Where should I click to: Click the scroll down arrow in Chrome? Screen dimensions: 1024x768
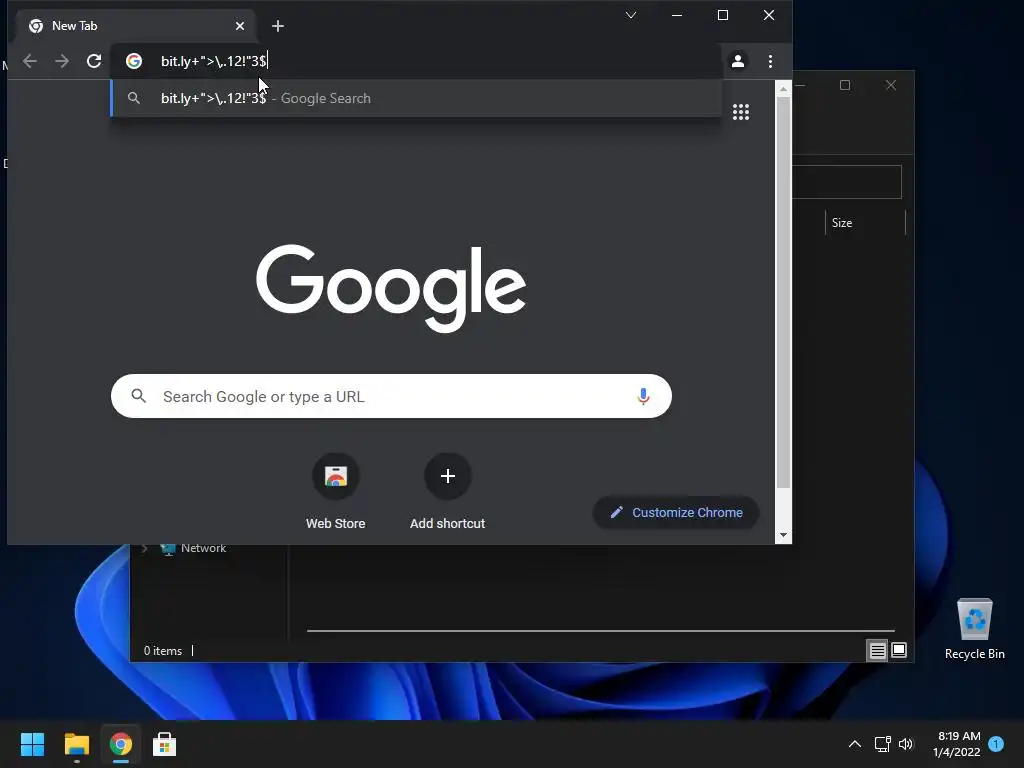click(783, 536)
